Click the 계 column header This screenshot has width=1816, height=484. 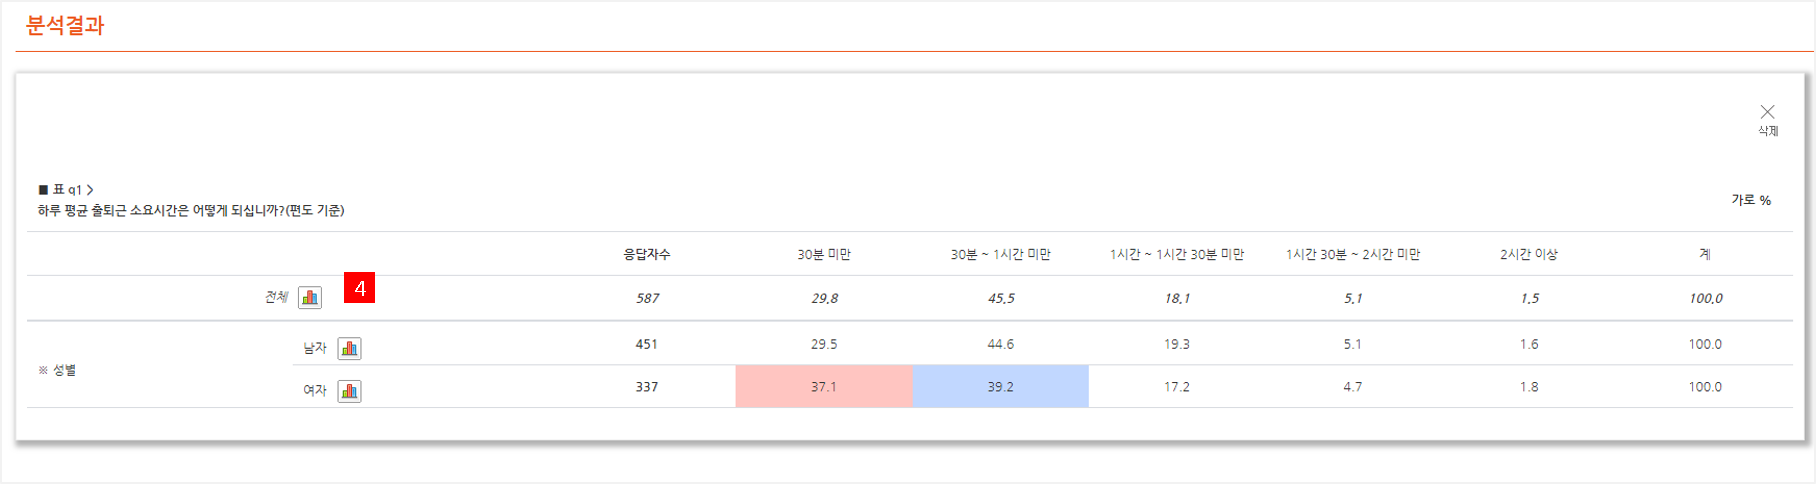point(1705,254)
